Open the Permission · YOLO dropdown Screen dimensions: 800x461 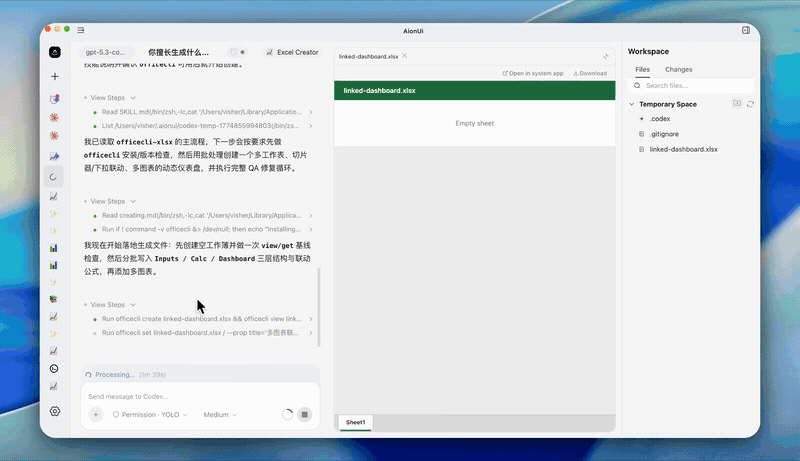point(149,415)
